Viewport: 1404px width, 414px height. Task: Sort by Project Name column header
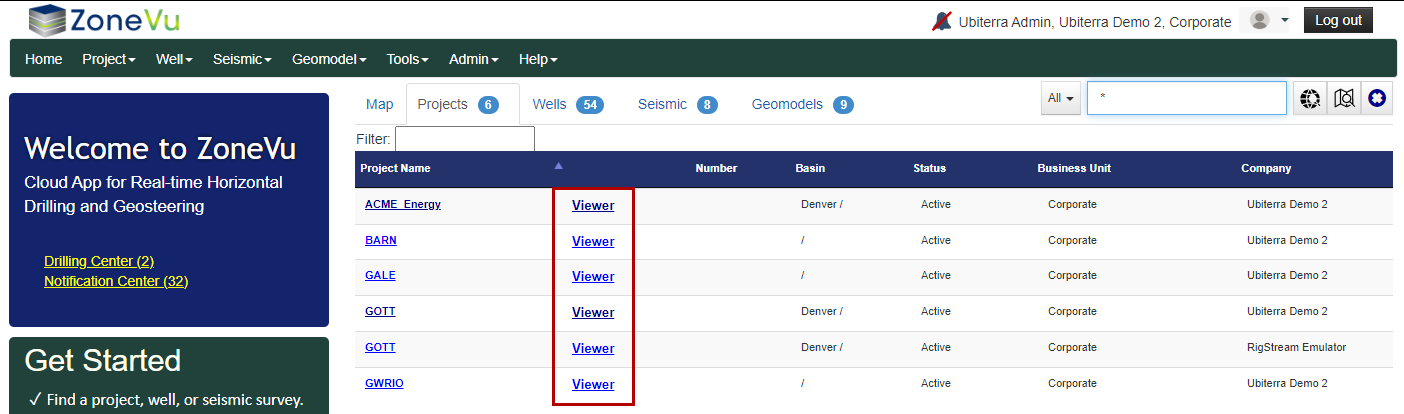click(x=396, y=168)
